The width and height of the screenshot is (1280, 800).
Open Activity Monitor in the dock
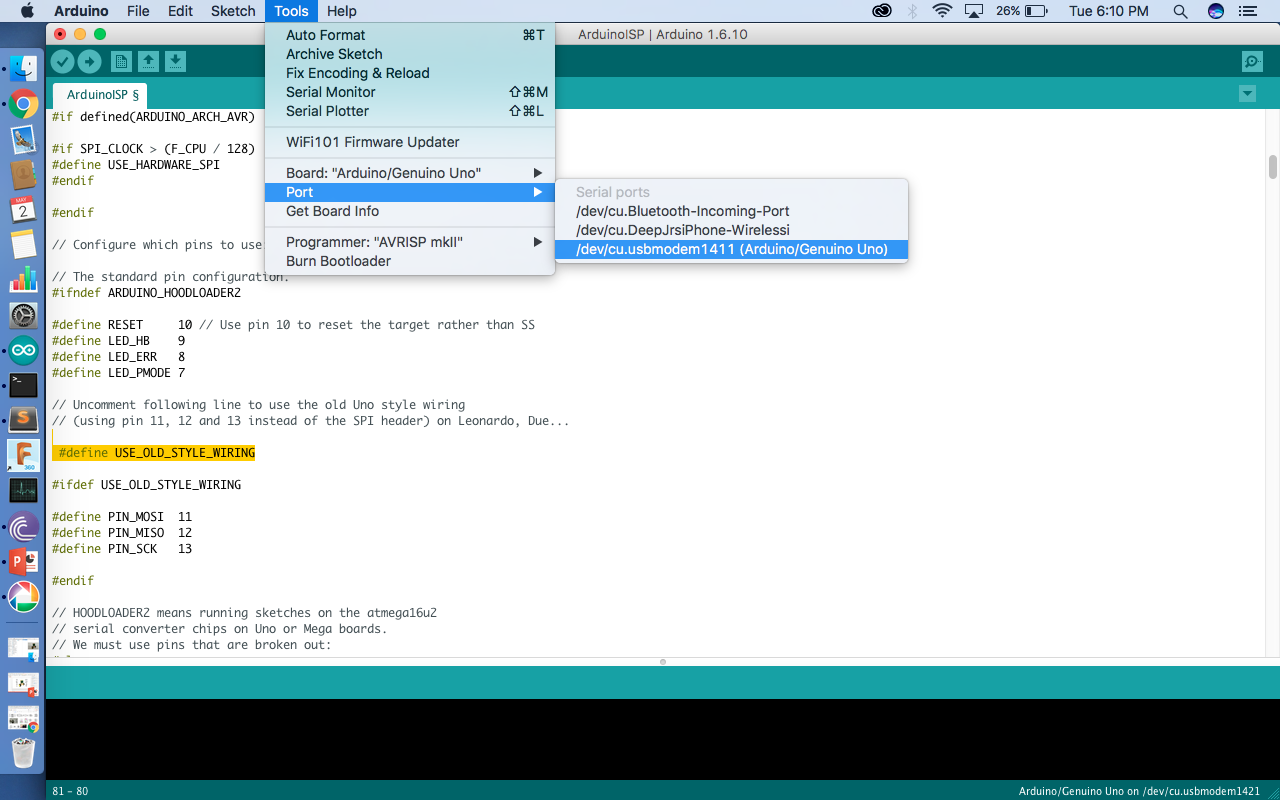click(24, 490)
